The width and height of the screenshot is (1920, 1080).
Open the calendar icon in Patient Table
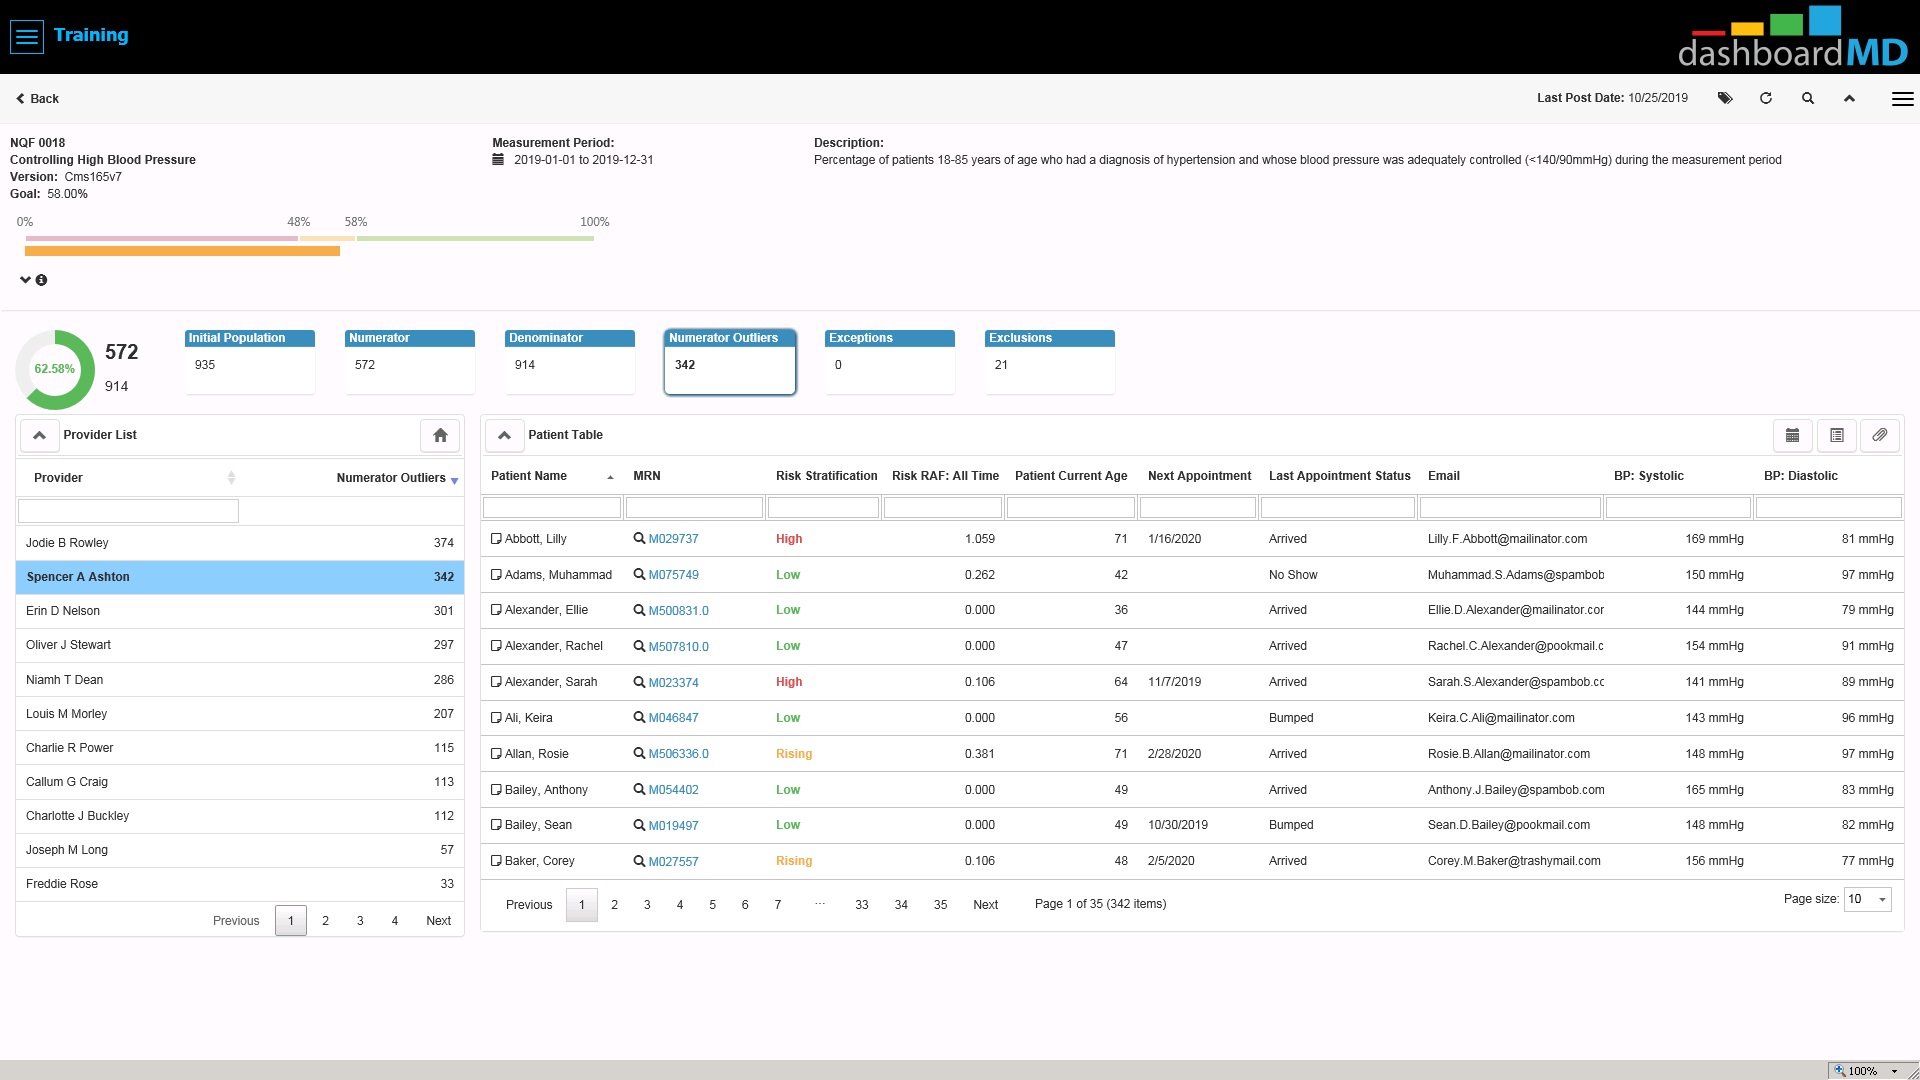click(1793, 435)
